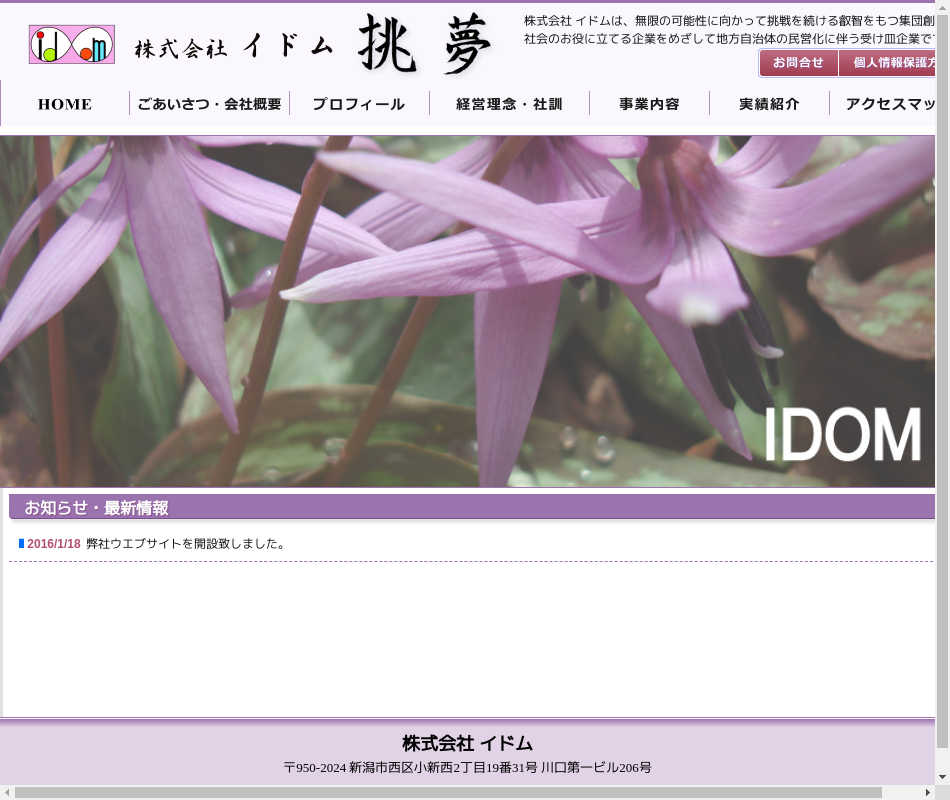Image resolution: width=950 pixels, height=800 pixels.
Task: Click the blue news bullet marker
Action: coord(21,544)
